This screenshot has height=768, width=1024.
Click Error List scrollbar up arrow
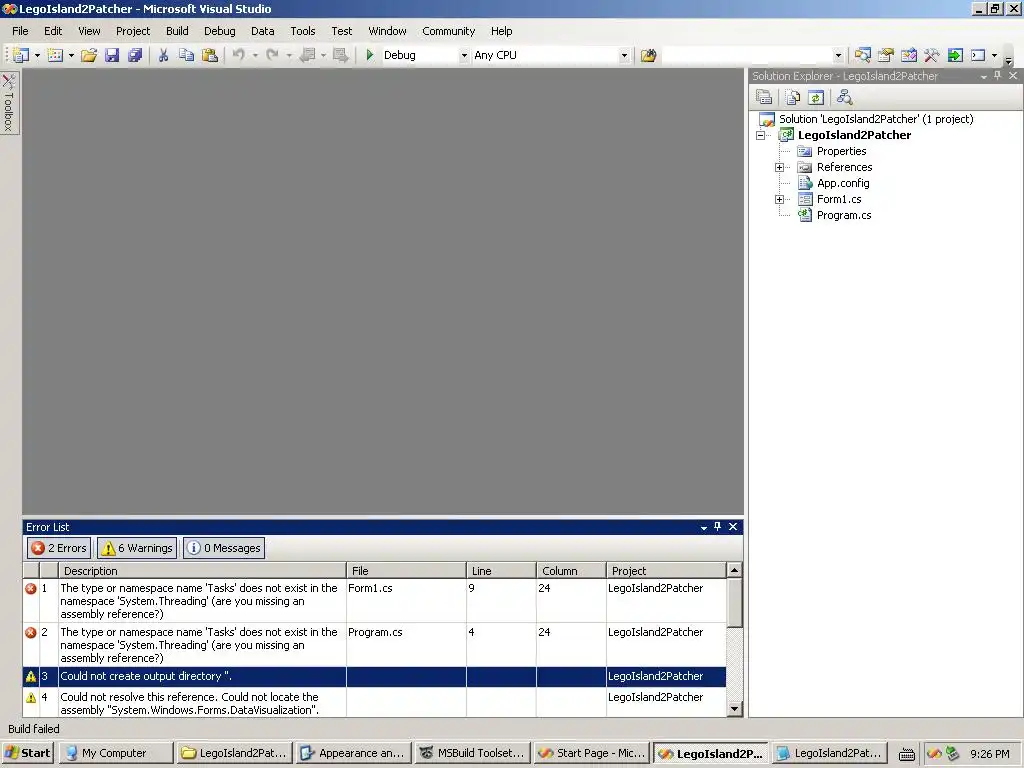click(734, 570)
